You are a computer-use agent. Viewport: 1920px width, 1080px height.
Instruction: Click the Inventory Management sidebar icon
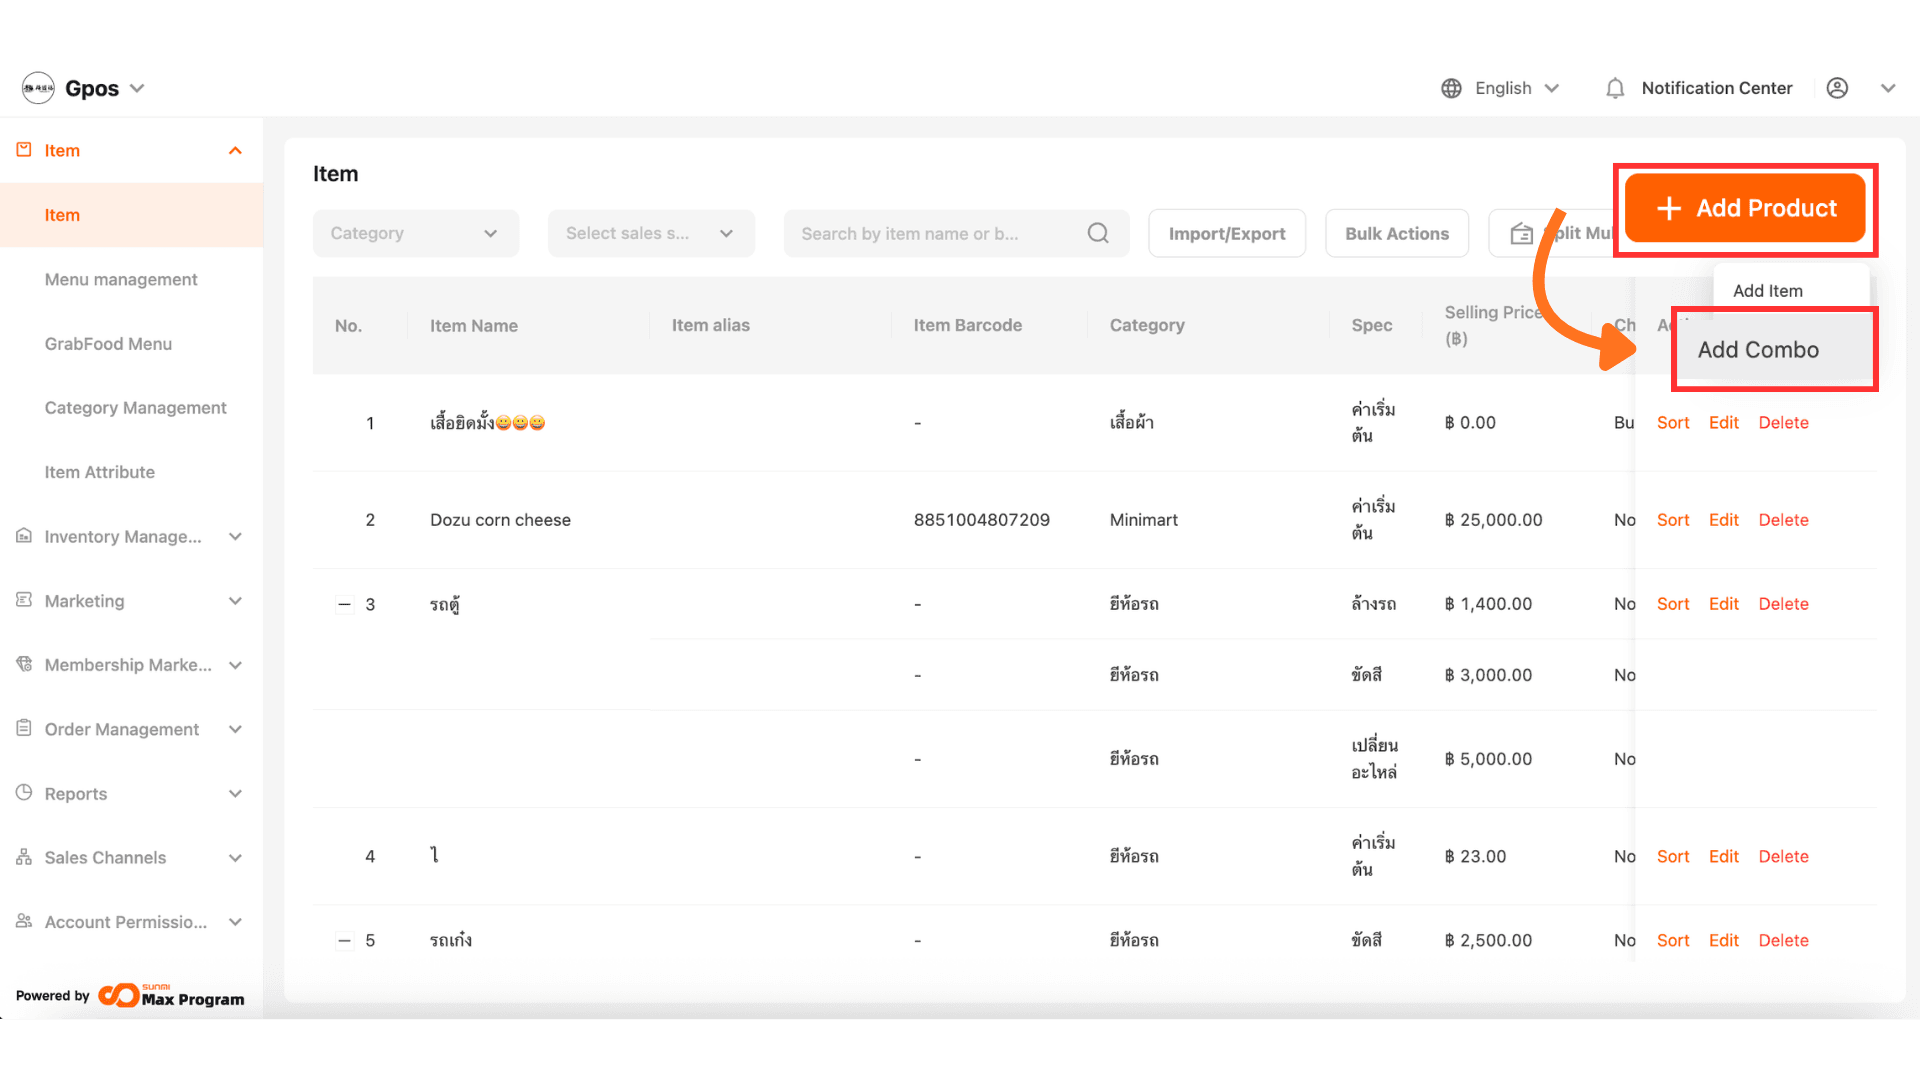pyautogui.click(x=24, y=536)
